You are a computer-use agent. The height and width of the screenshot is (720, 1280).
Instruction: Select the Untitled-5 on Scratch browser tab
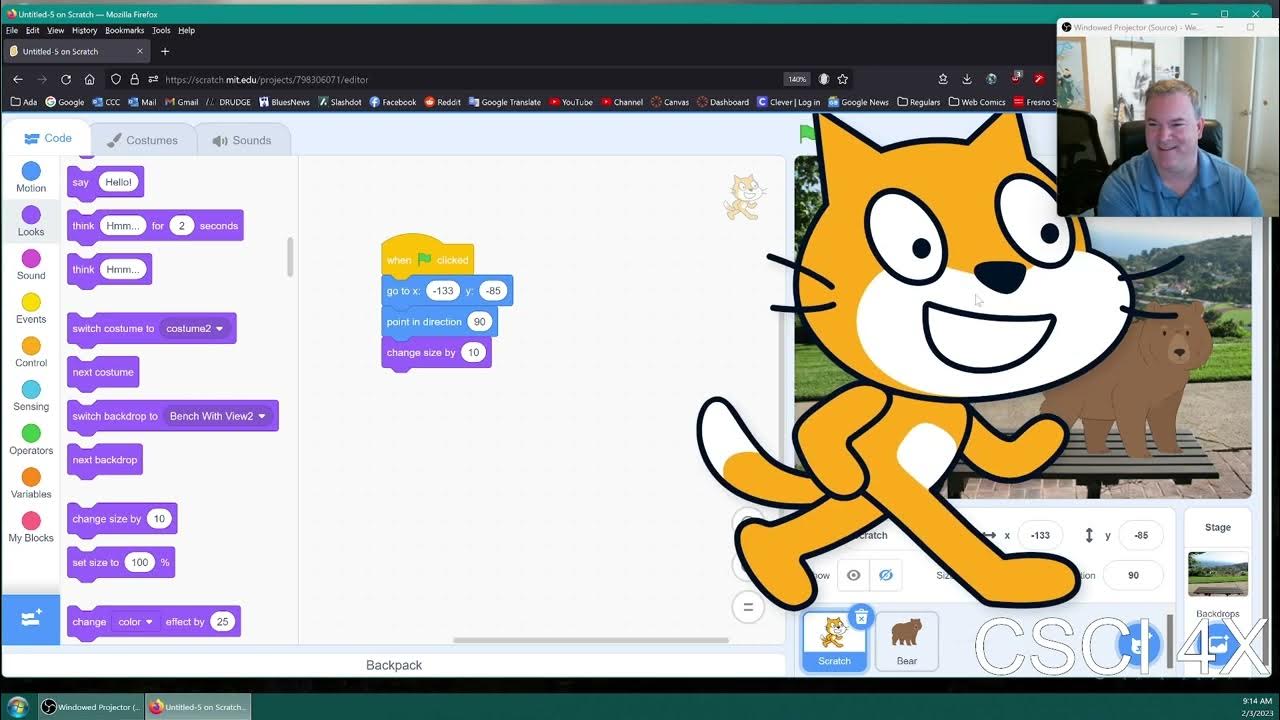click(76, 51)
